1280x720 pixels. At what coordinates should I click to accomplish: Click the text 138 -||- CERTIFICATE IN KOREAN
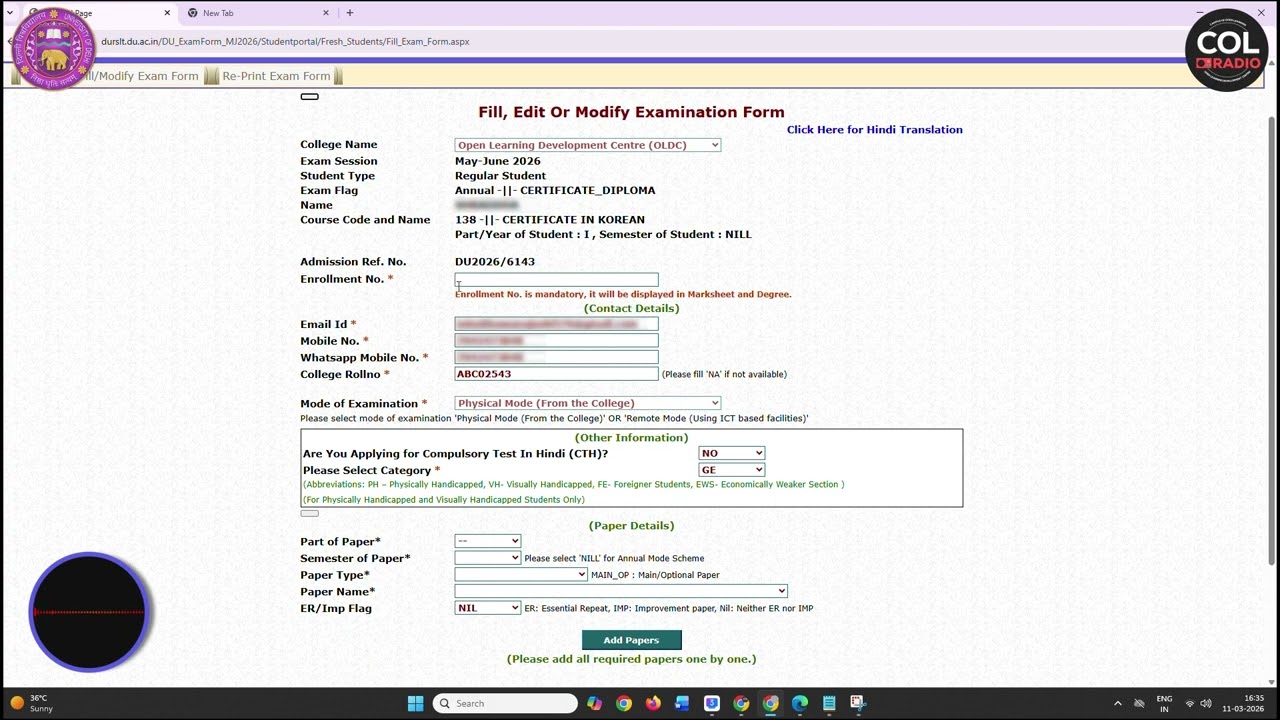point(550,220)
